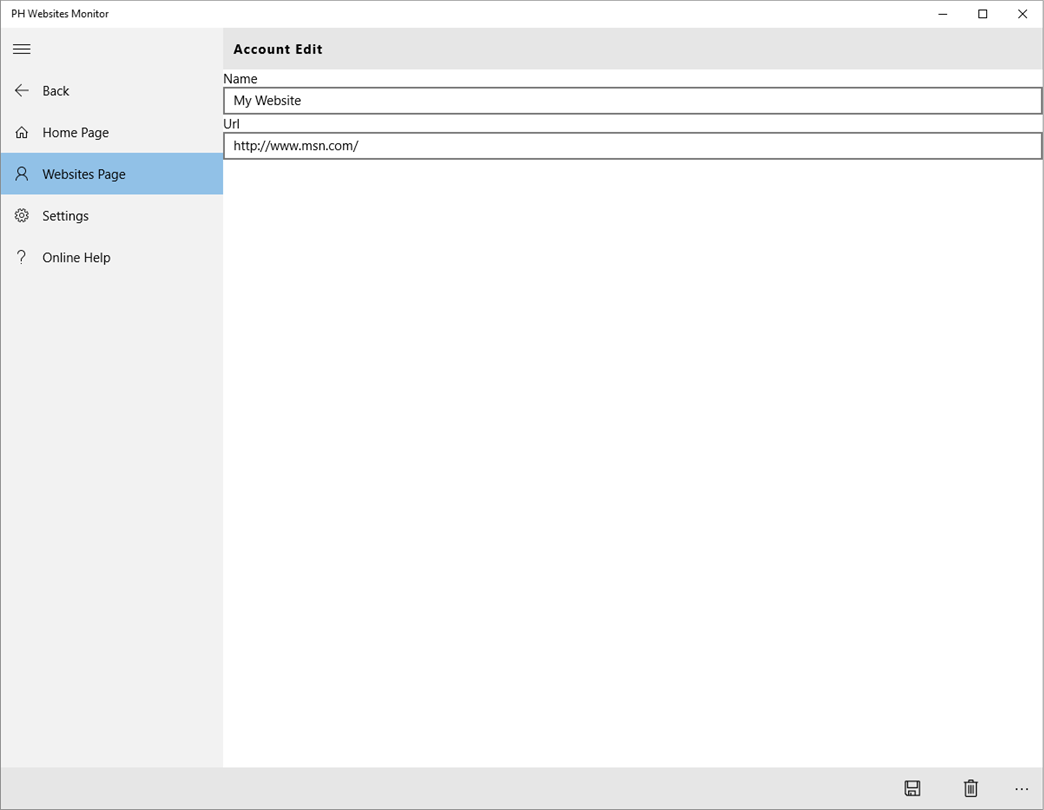
Task: Save the account with the floppy disk icon
Action: click(912, 788)
